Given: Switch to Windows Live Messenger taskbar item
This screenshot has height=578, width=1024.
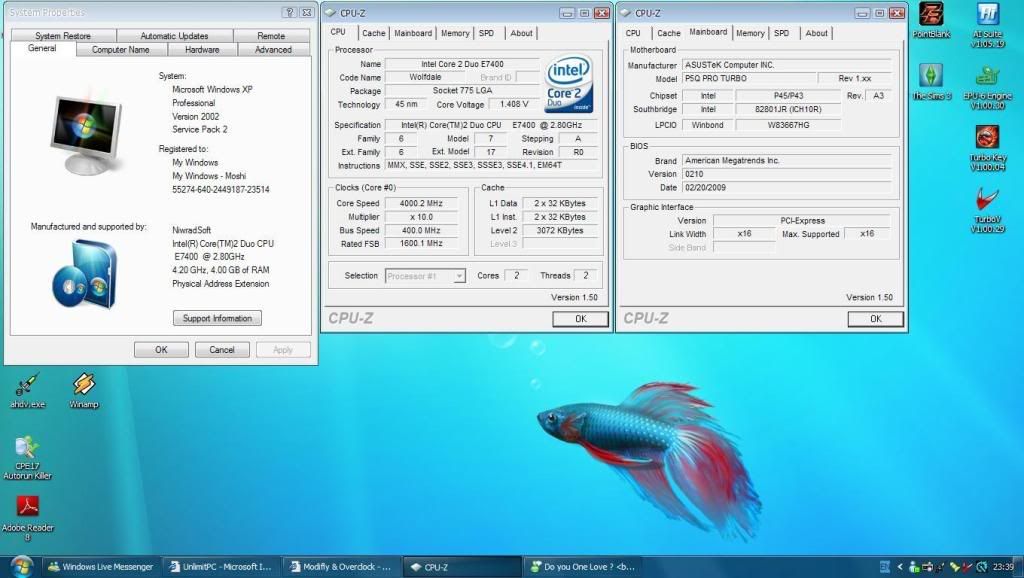Looking at the screenshot, I should [100, 567].
